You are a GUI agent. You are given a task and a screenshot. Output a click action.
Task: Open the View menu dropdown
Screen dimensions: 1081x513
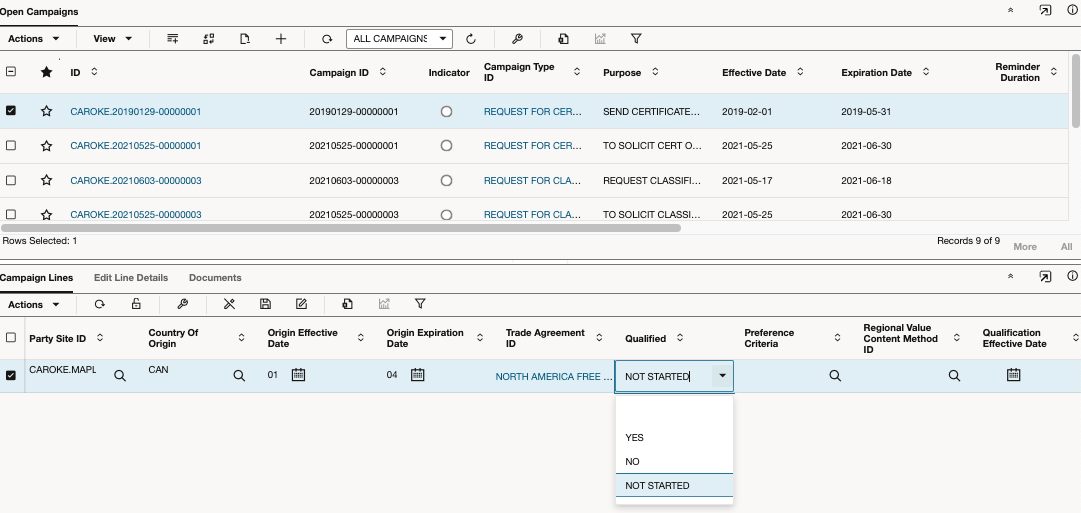point(112,39)
